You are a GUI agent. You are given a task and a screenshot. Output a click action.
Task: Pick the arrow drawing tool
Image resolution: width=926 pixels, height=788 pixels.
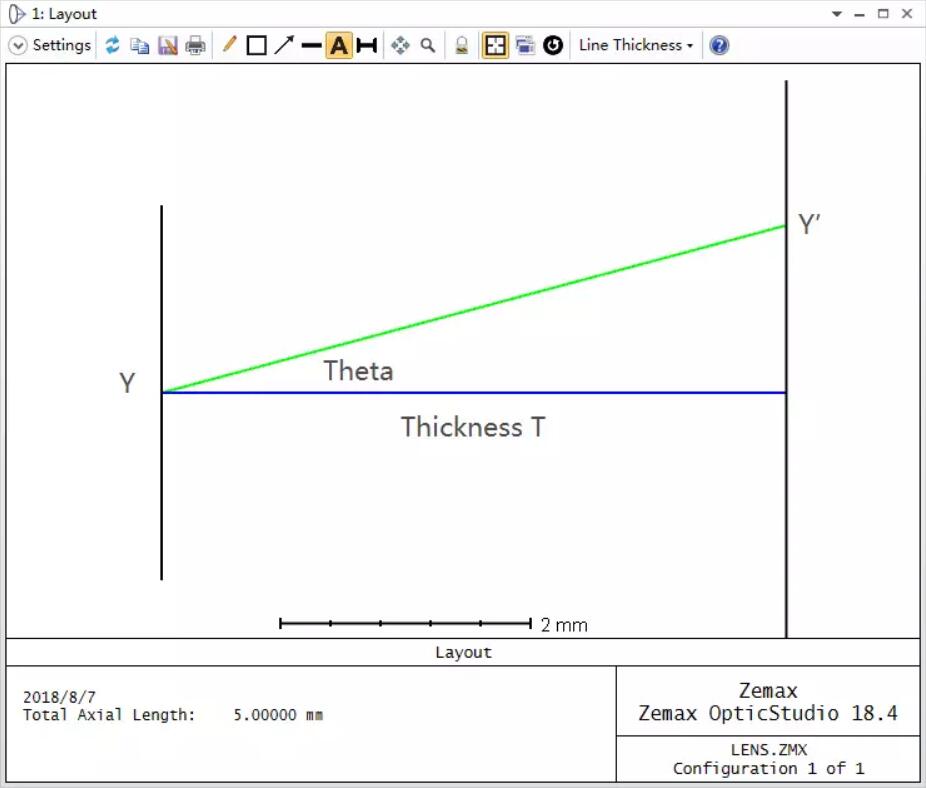pos(284,45)
